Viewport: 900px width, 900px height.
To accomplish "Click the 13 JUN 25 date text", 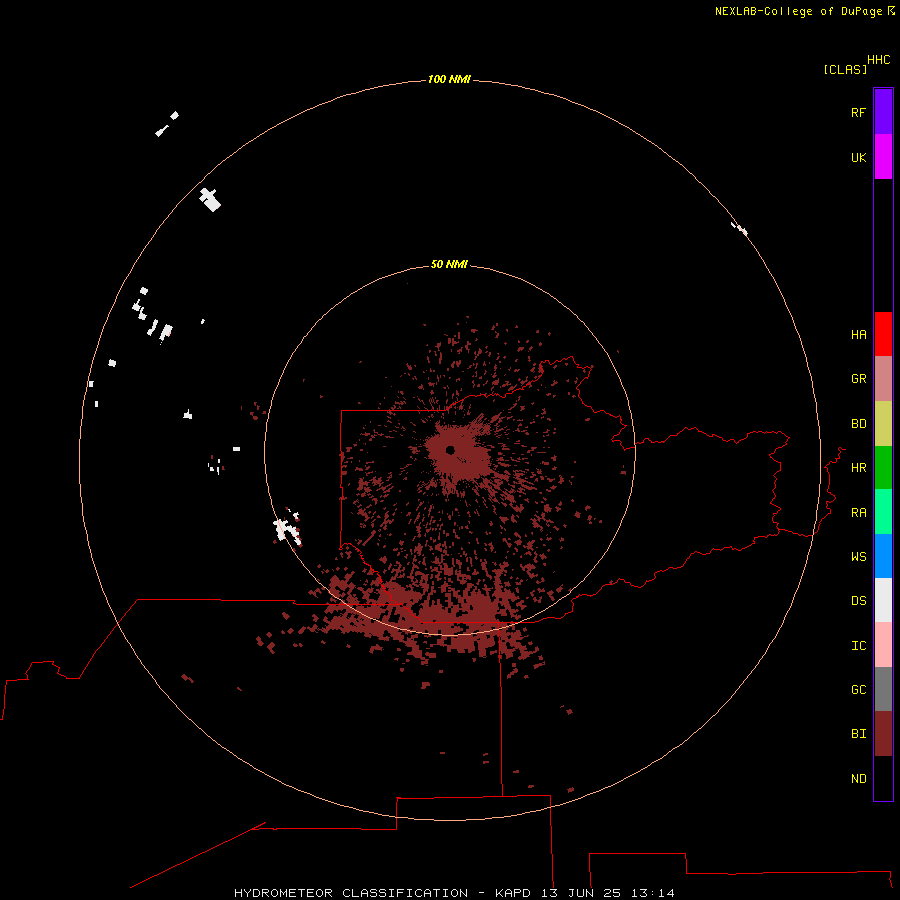I will (x=581, y=893).
